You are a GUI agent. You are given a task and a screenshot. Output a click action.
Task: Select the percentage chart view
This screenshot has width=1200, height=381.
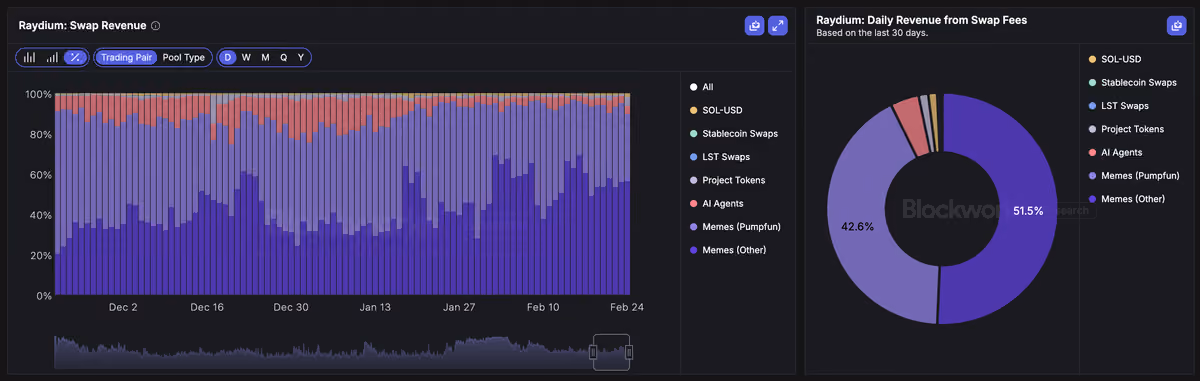tap(74, 57)
